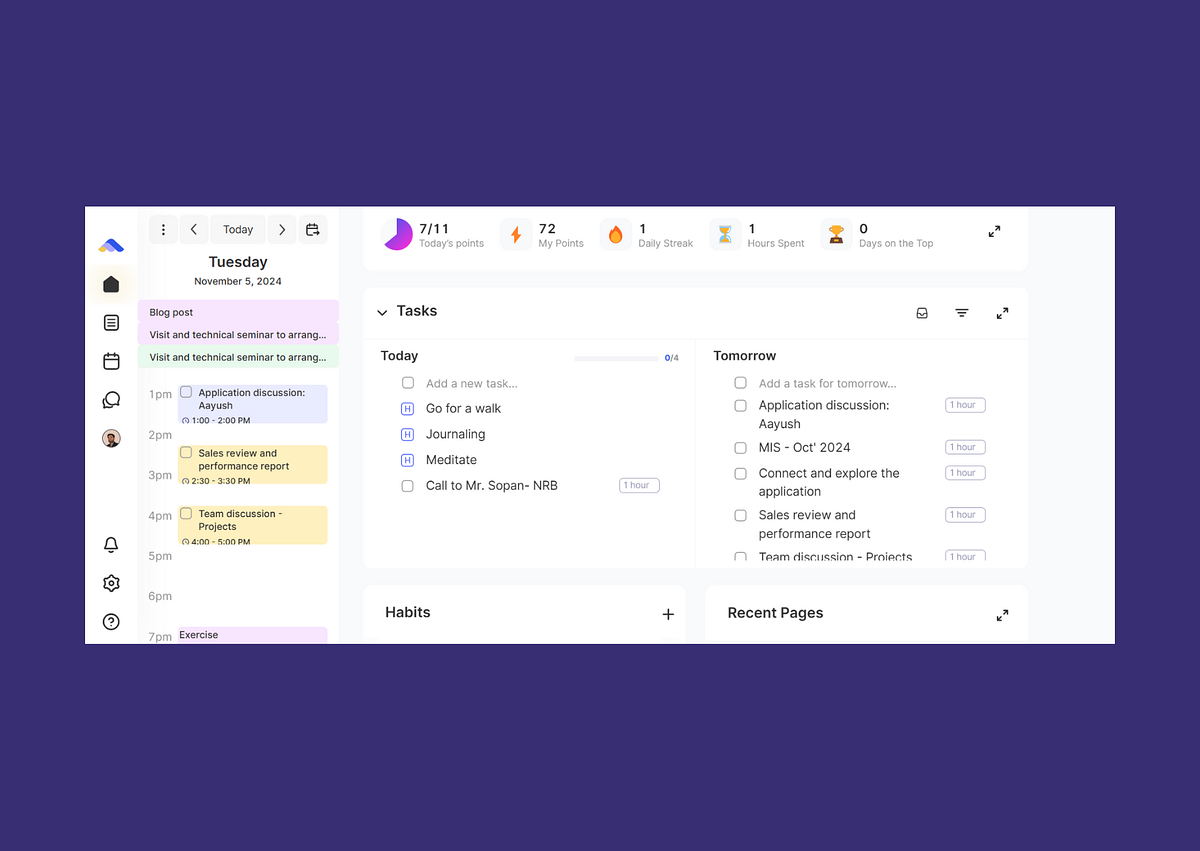Check the Journaling habit box

[407, 434]
